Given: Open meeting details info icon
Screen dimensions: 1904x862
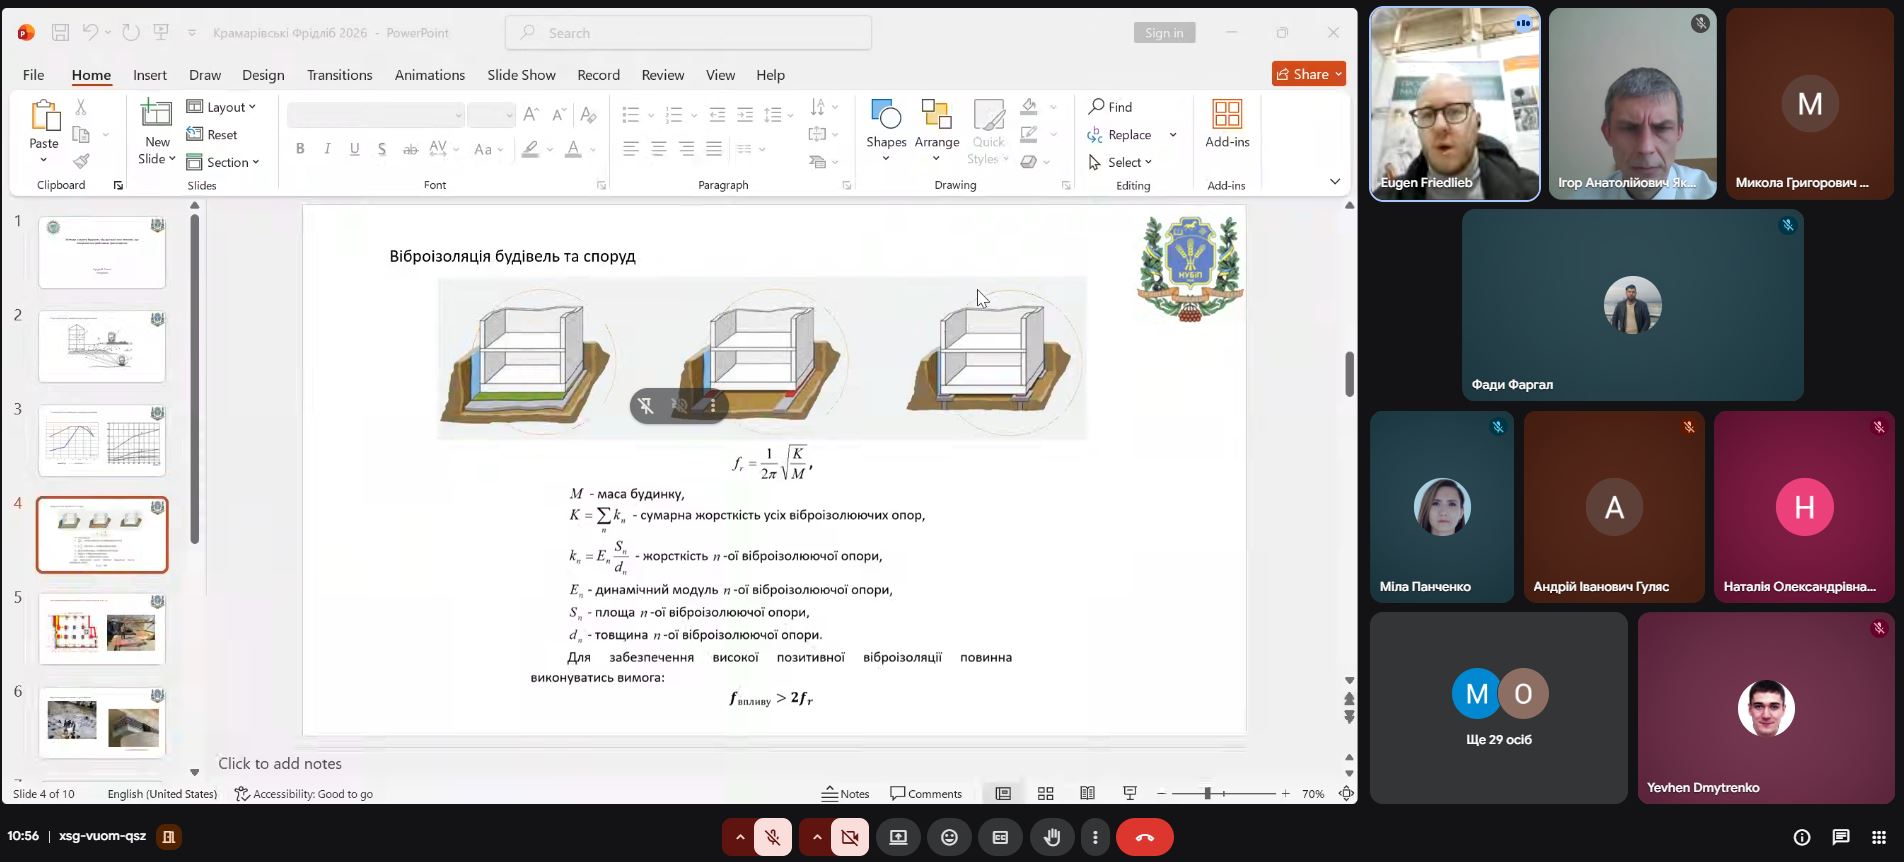Looking at the screenshot, I should (1802, 837).
